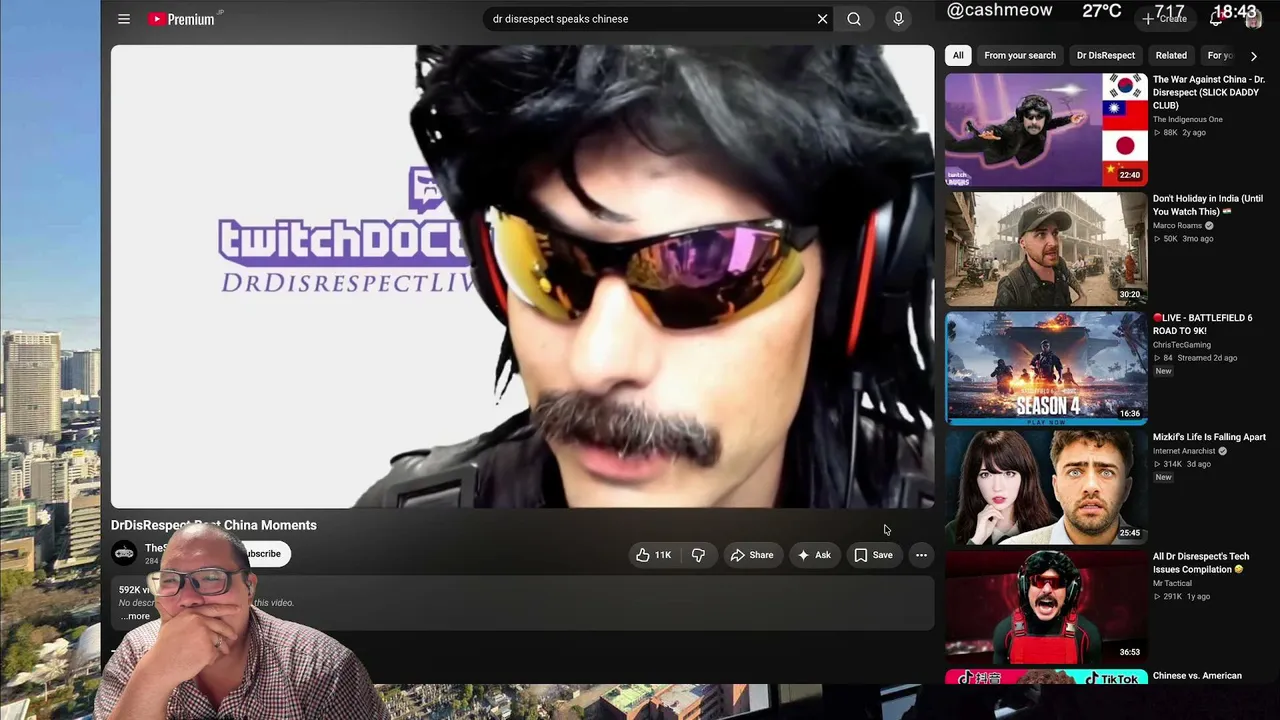Viewport: 1280px width, 720px height.
Task: Visit 'The Indigenous One' channel
Action: pyautogui.click(x=1188, y=119)
